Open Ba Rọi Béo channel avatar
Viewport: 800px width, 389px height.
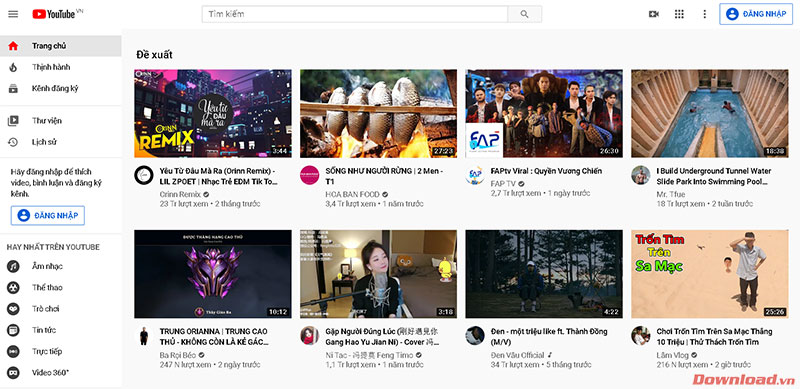point(144,335)
